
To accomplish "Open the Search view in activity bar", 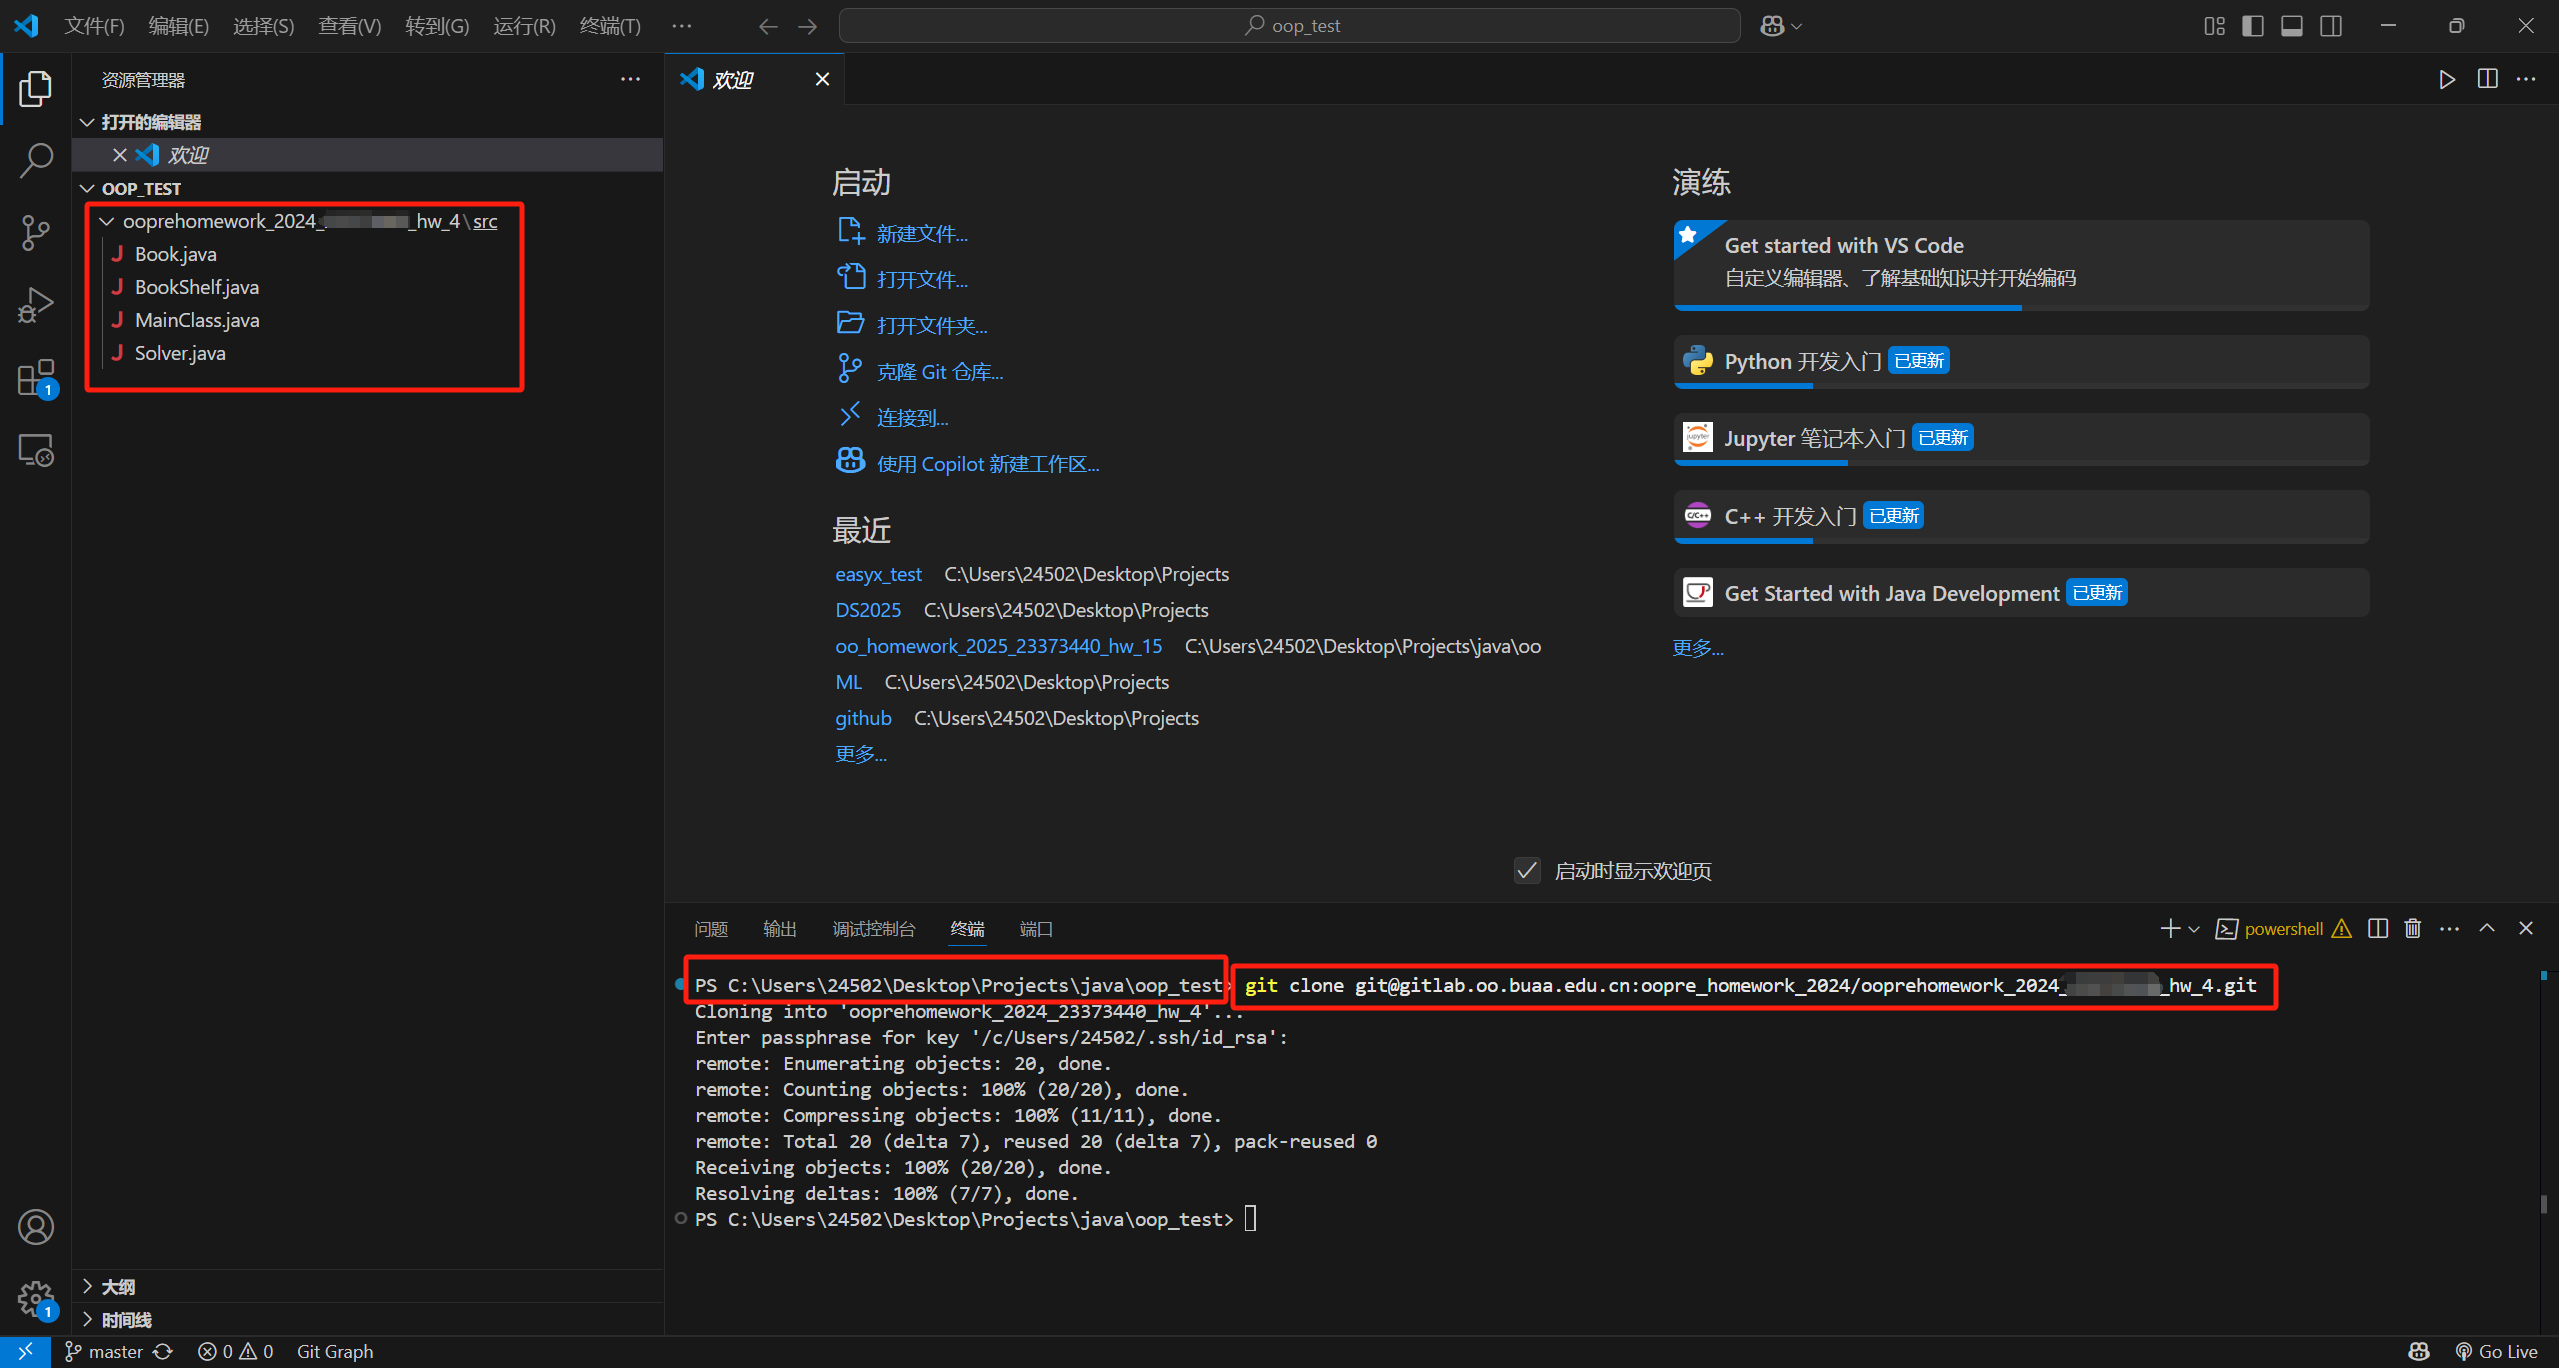I will (x=36, y=160).
